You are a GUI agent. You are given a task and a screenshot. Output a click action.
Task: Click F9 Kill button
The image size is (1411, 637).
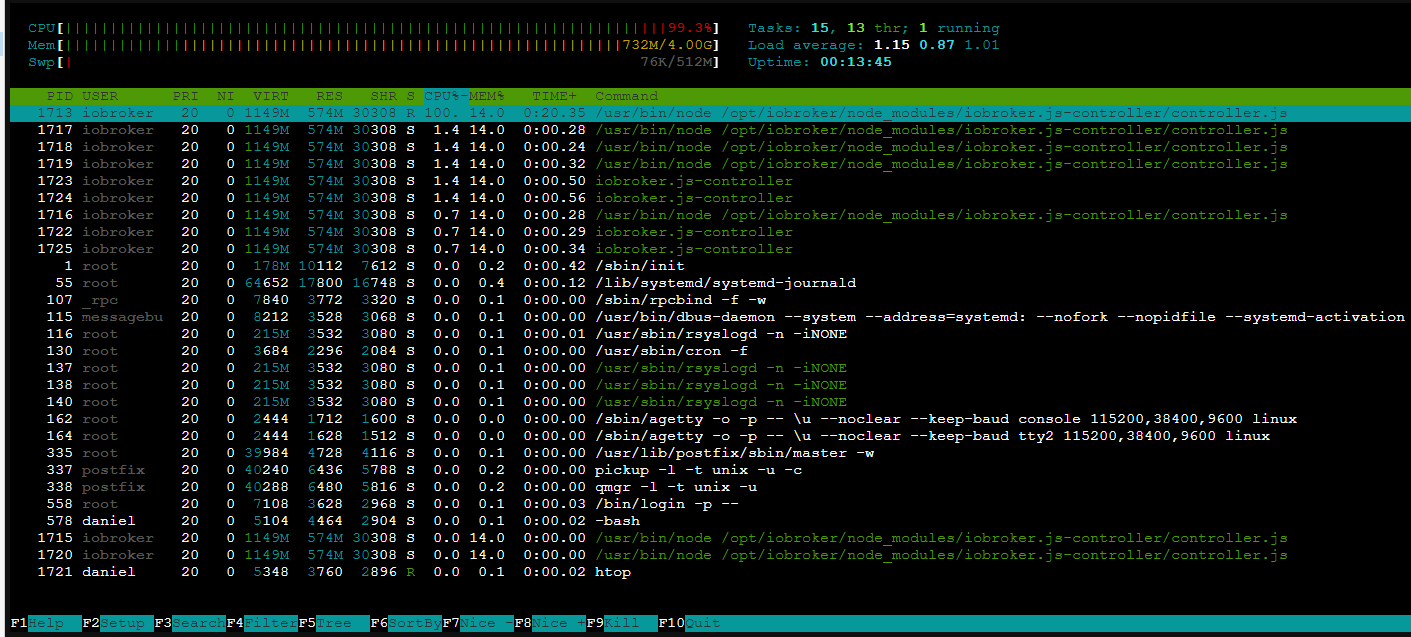coord(622,623)
